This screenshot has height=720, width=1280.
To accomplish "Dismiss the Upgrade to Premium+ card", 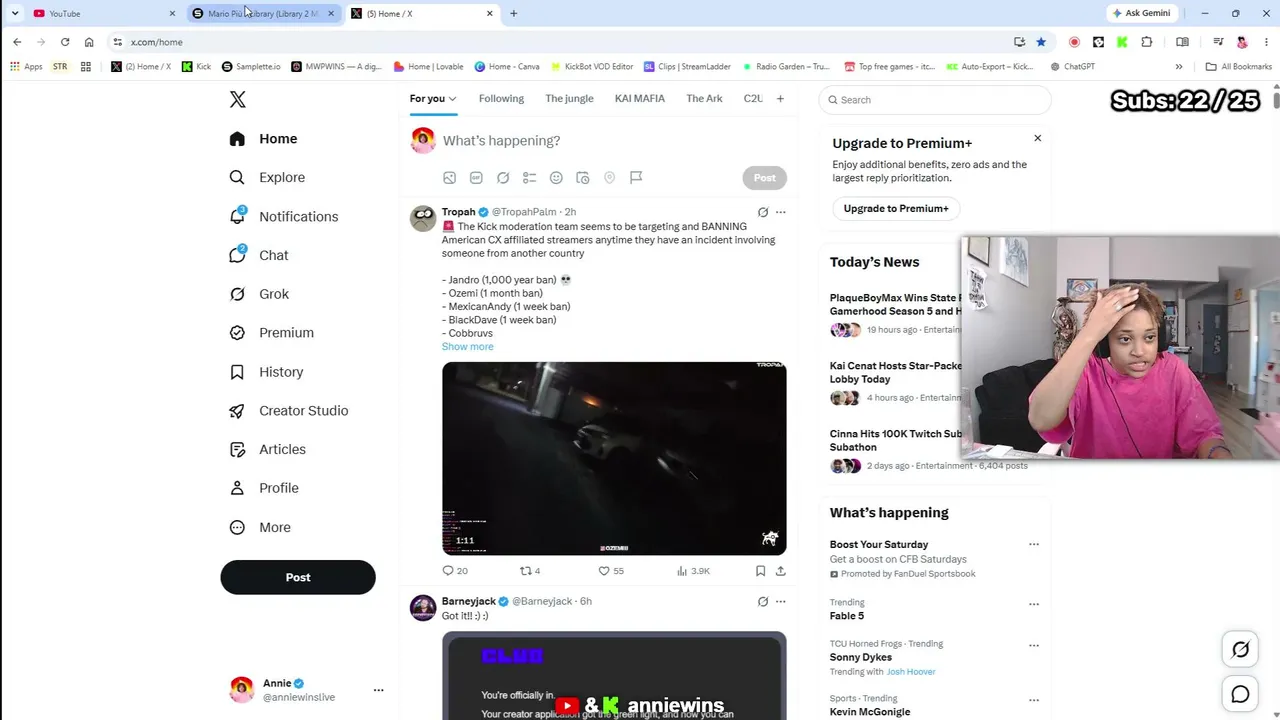I will 1037,138.
